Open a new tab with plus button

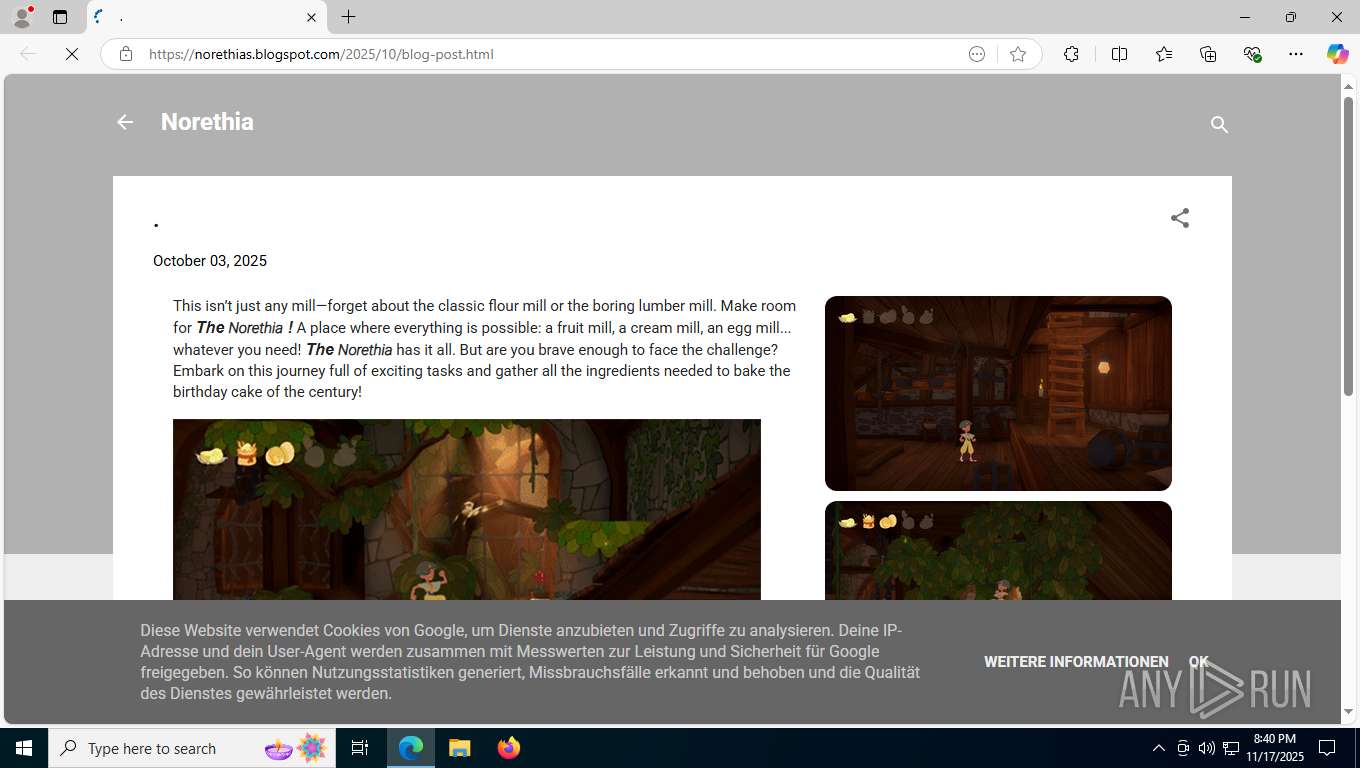[x=348, y=17]
